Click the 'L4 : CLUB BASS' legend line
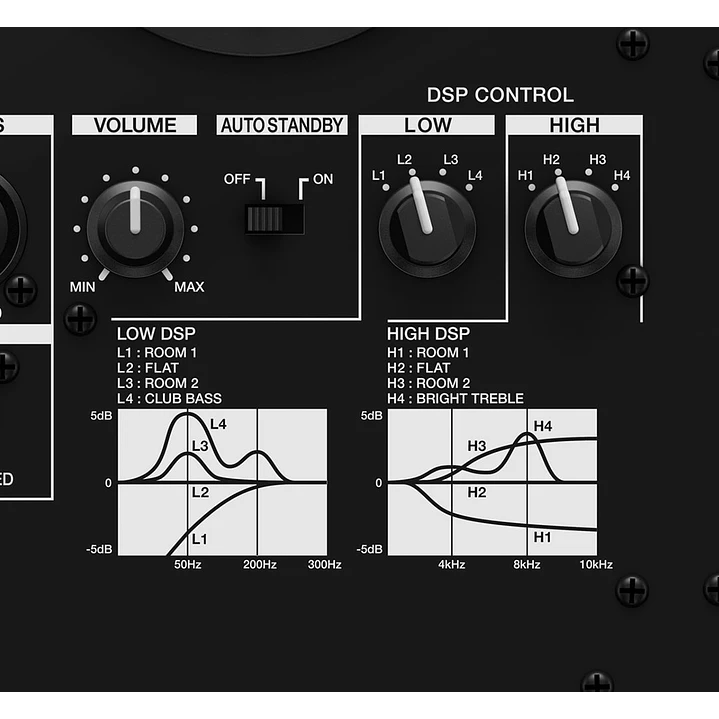The image size is (719, 719). click(x=169, y=398)
